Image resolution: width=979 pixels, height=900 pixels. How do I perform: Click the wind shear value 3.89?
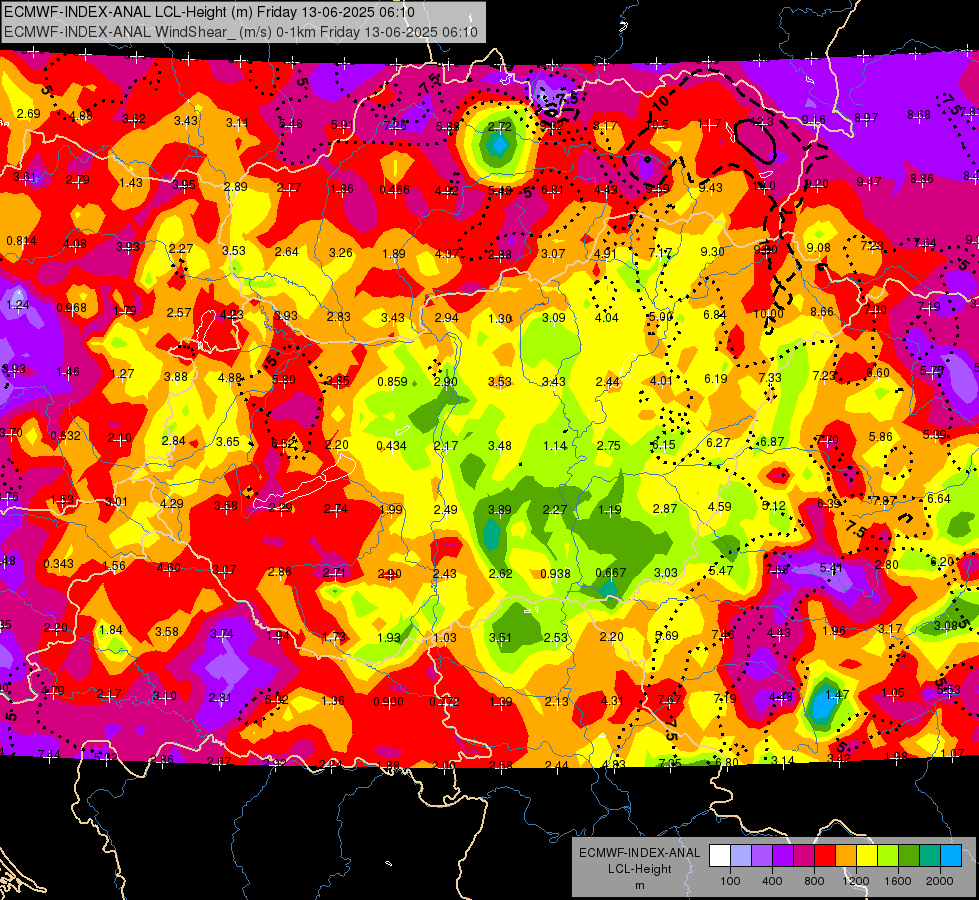pos(499,509)
